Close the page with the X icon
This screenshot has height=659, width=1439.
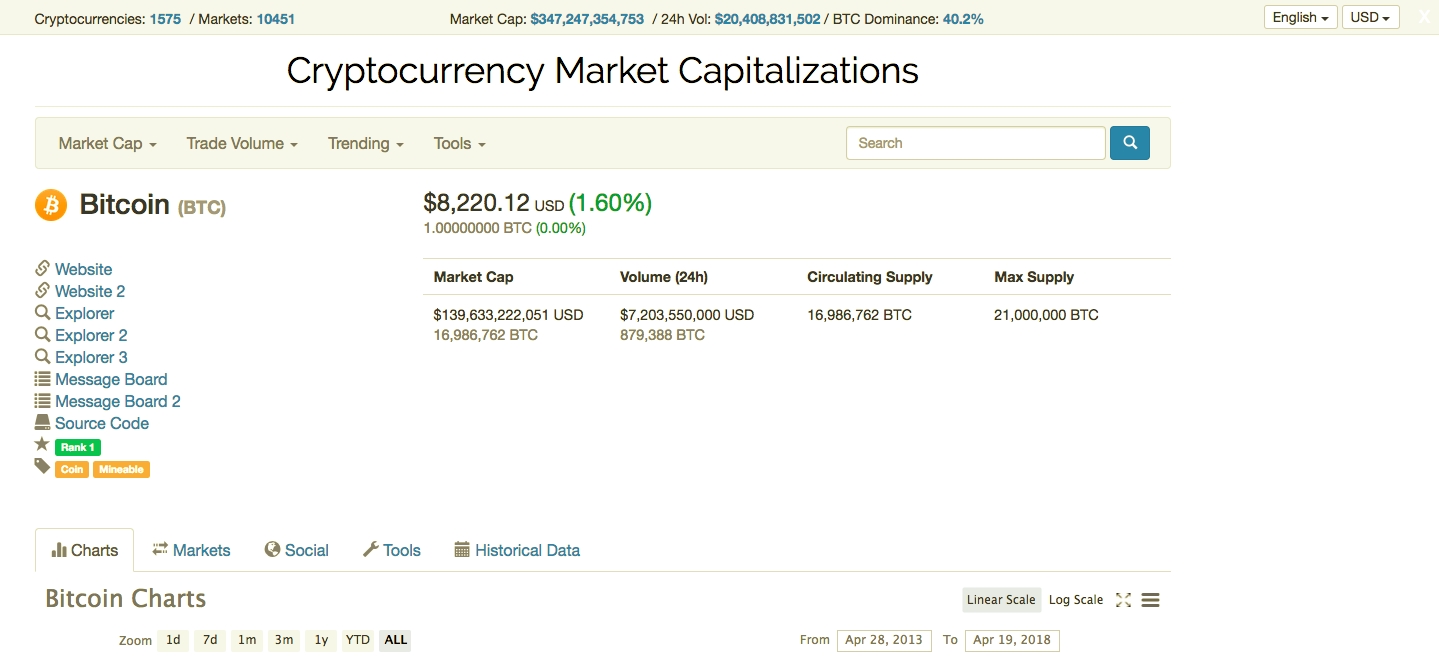[1425, 17]
